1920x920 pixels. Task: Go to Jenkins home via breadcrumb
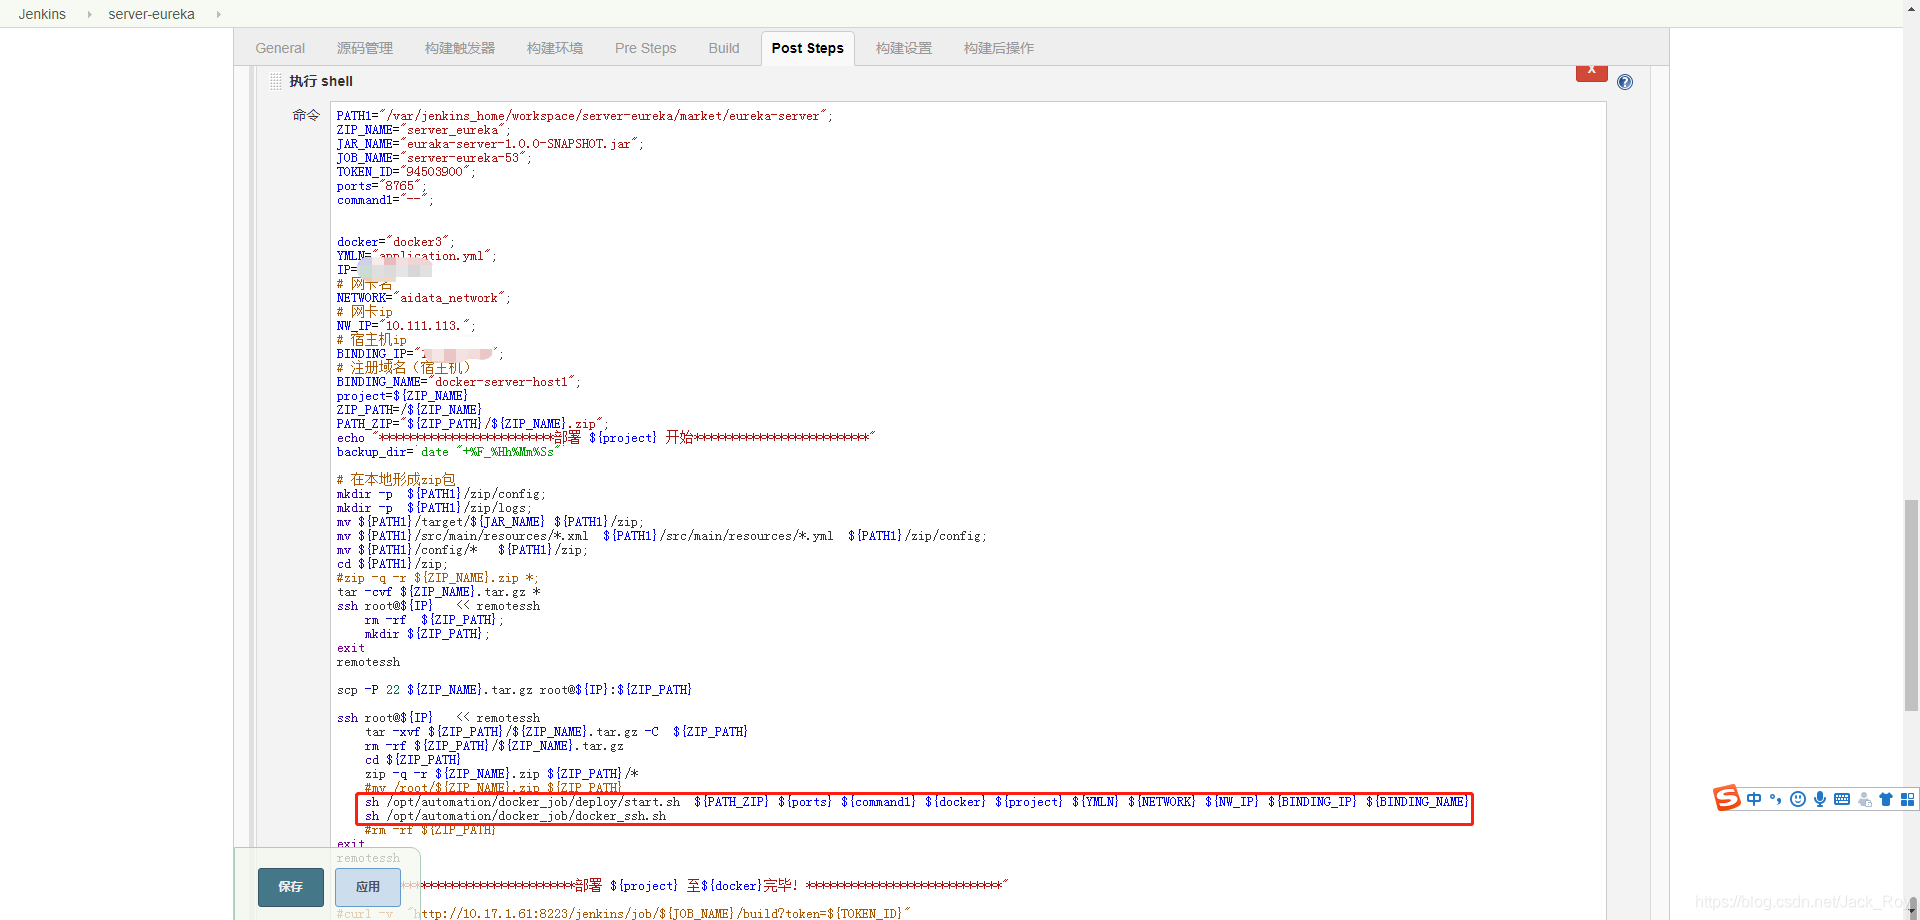(42, 14)
